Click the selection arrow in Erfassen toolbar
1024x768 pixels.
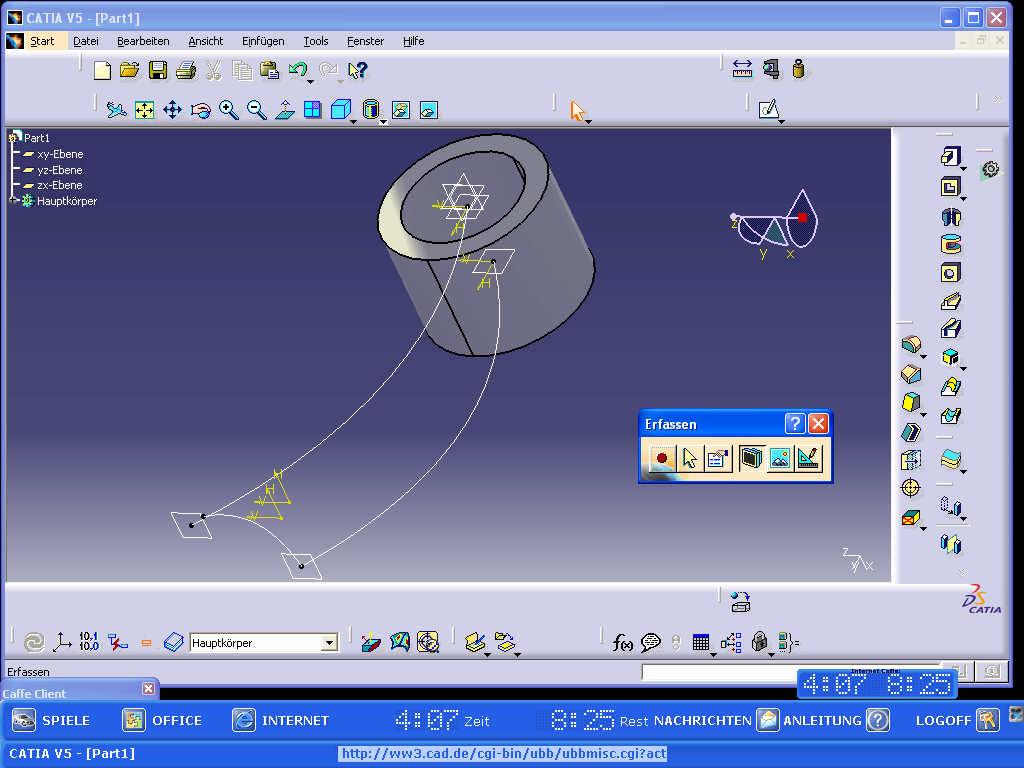pyautogui.click(x=690, y=458)
